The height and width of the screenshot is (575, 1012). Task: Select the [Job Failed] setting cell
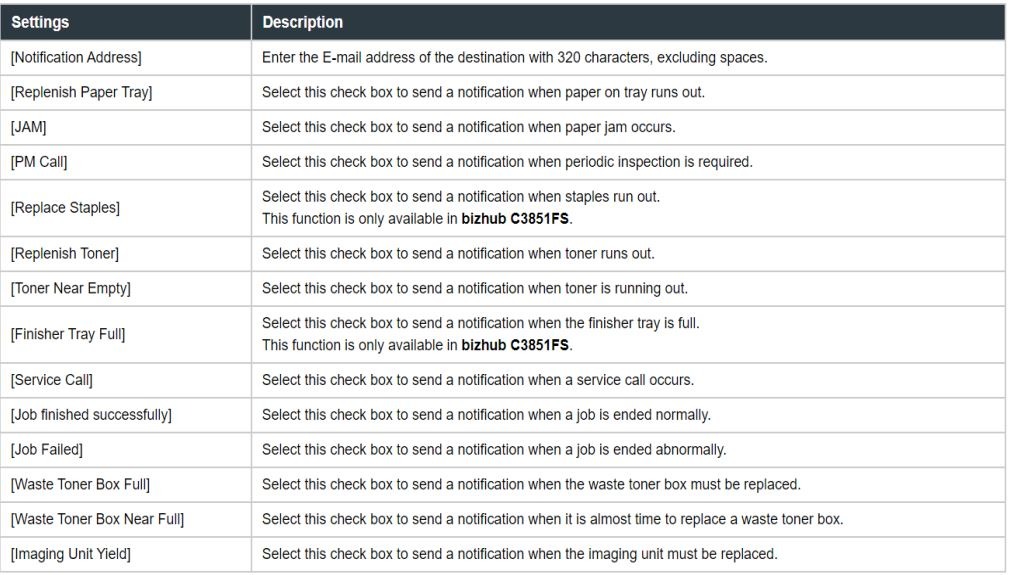(x=46, y=450)
